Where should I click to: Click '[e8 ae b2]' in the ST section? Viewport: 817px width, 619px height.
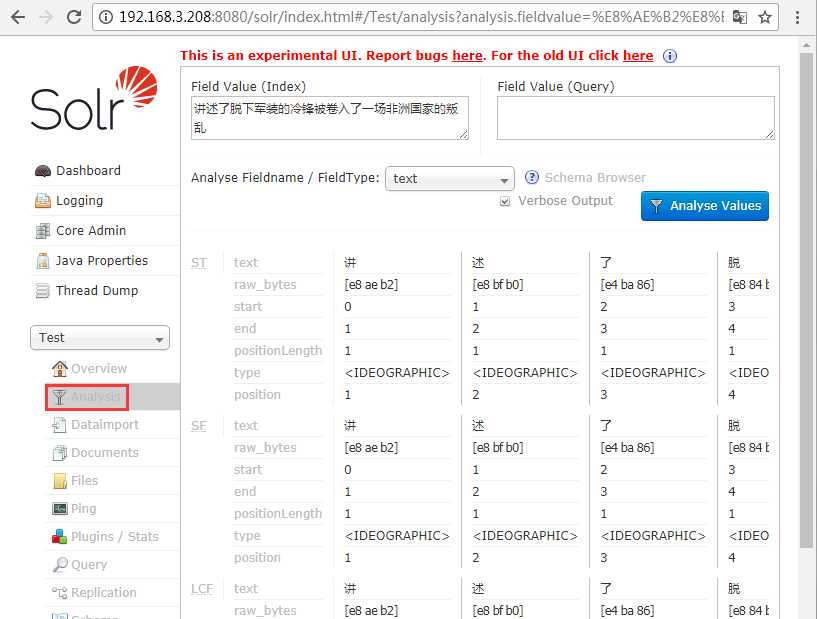click(371, 284)
